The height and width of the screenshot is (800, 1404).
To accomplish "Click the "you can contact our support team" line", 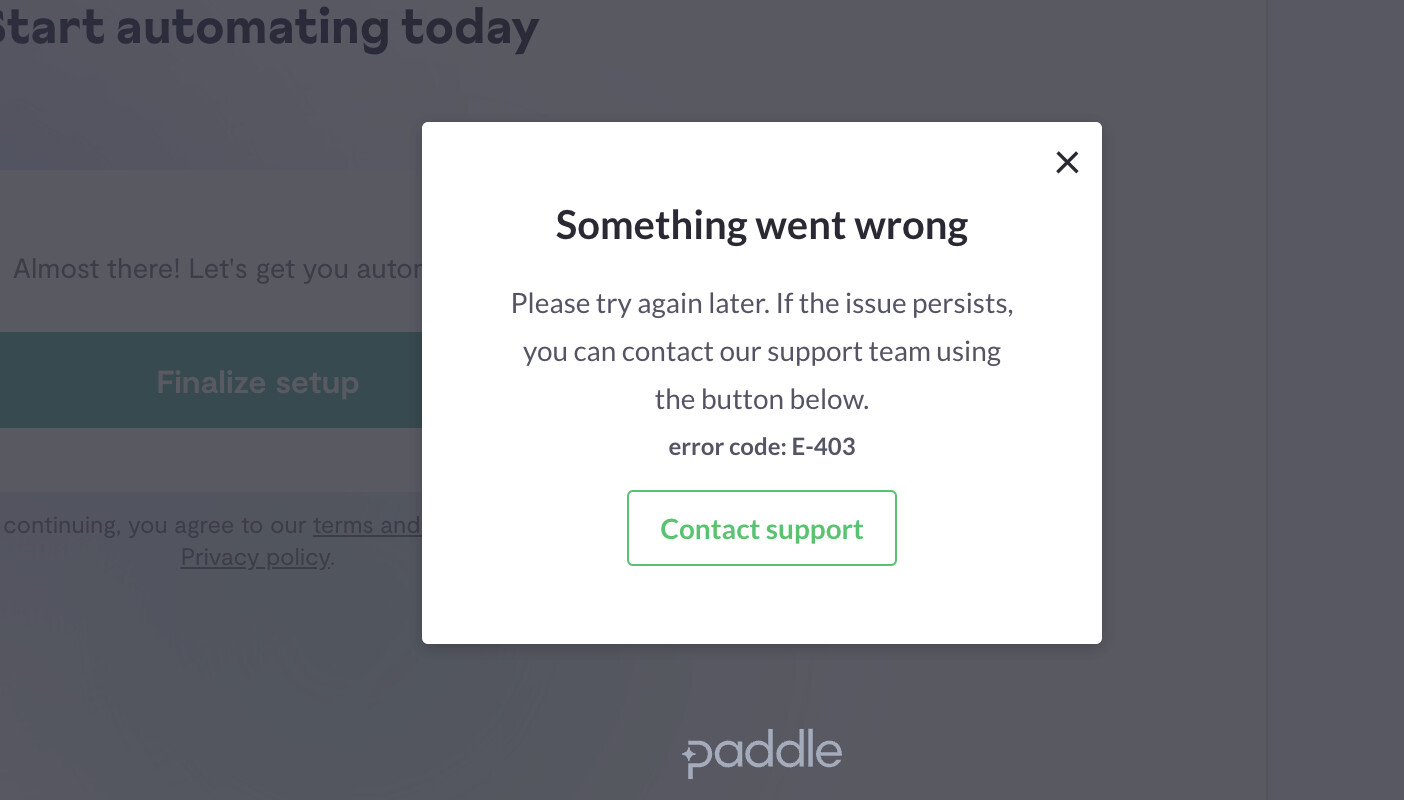I will (761, 351).
